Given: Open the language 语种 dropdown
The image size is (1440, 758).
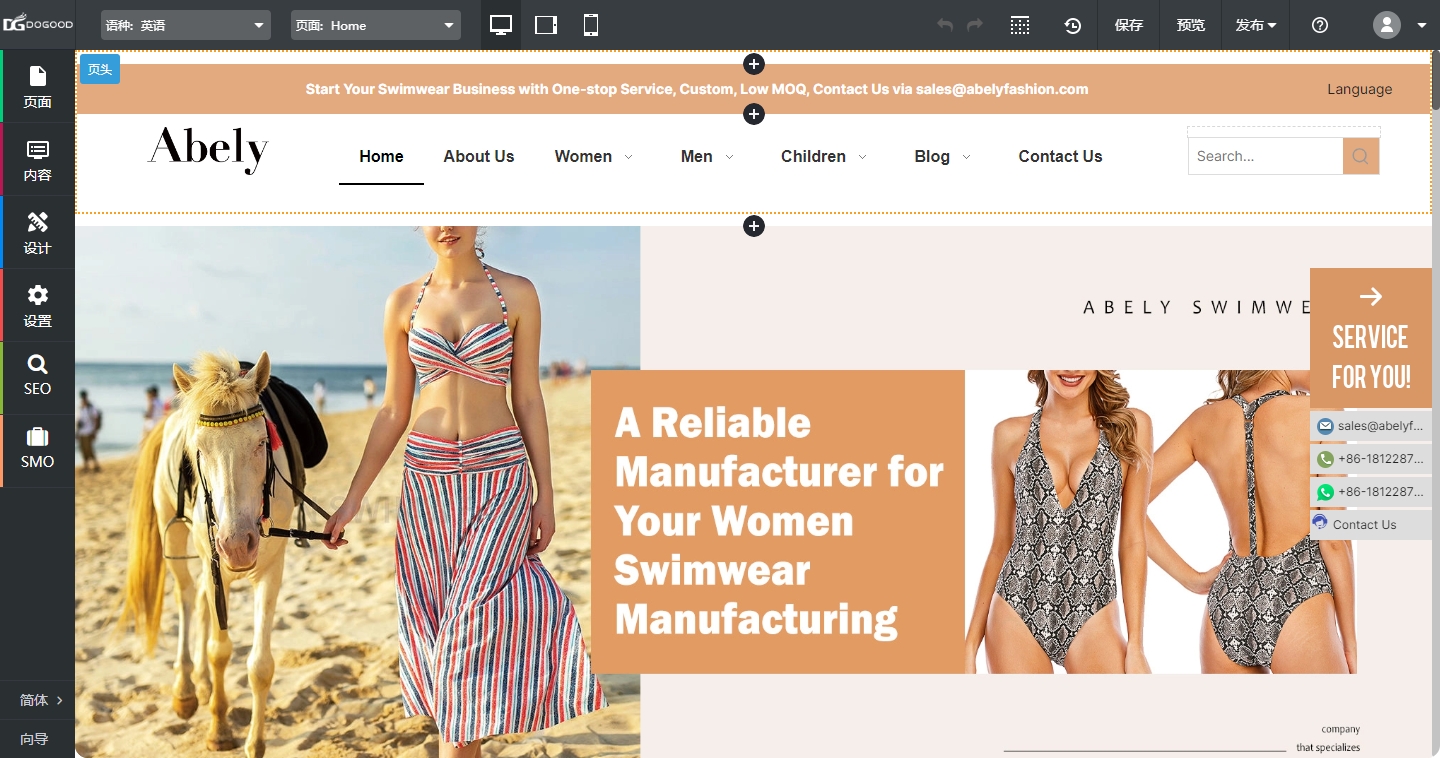Looking at the screenshot, I should click(185, 25).
